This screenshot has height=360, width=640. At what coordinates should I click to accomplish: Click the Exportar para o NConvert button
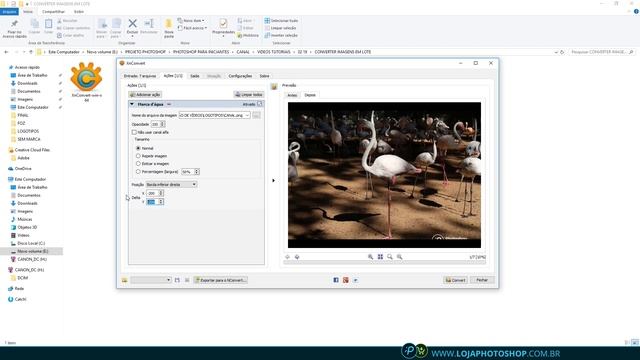click(x=220, y=280)
